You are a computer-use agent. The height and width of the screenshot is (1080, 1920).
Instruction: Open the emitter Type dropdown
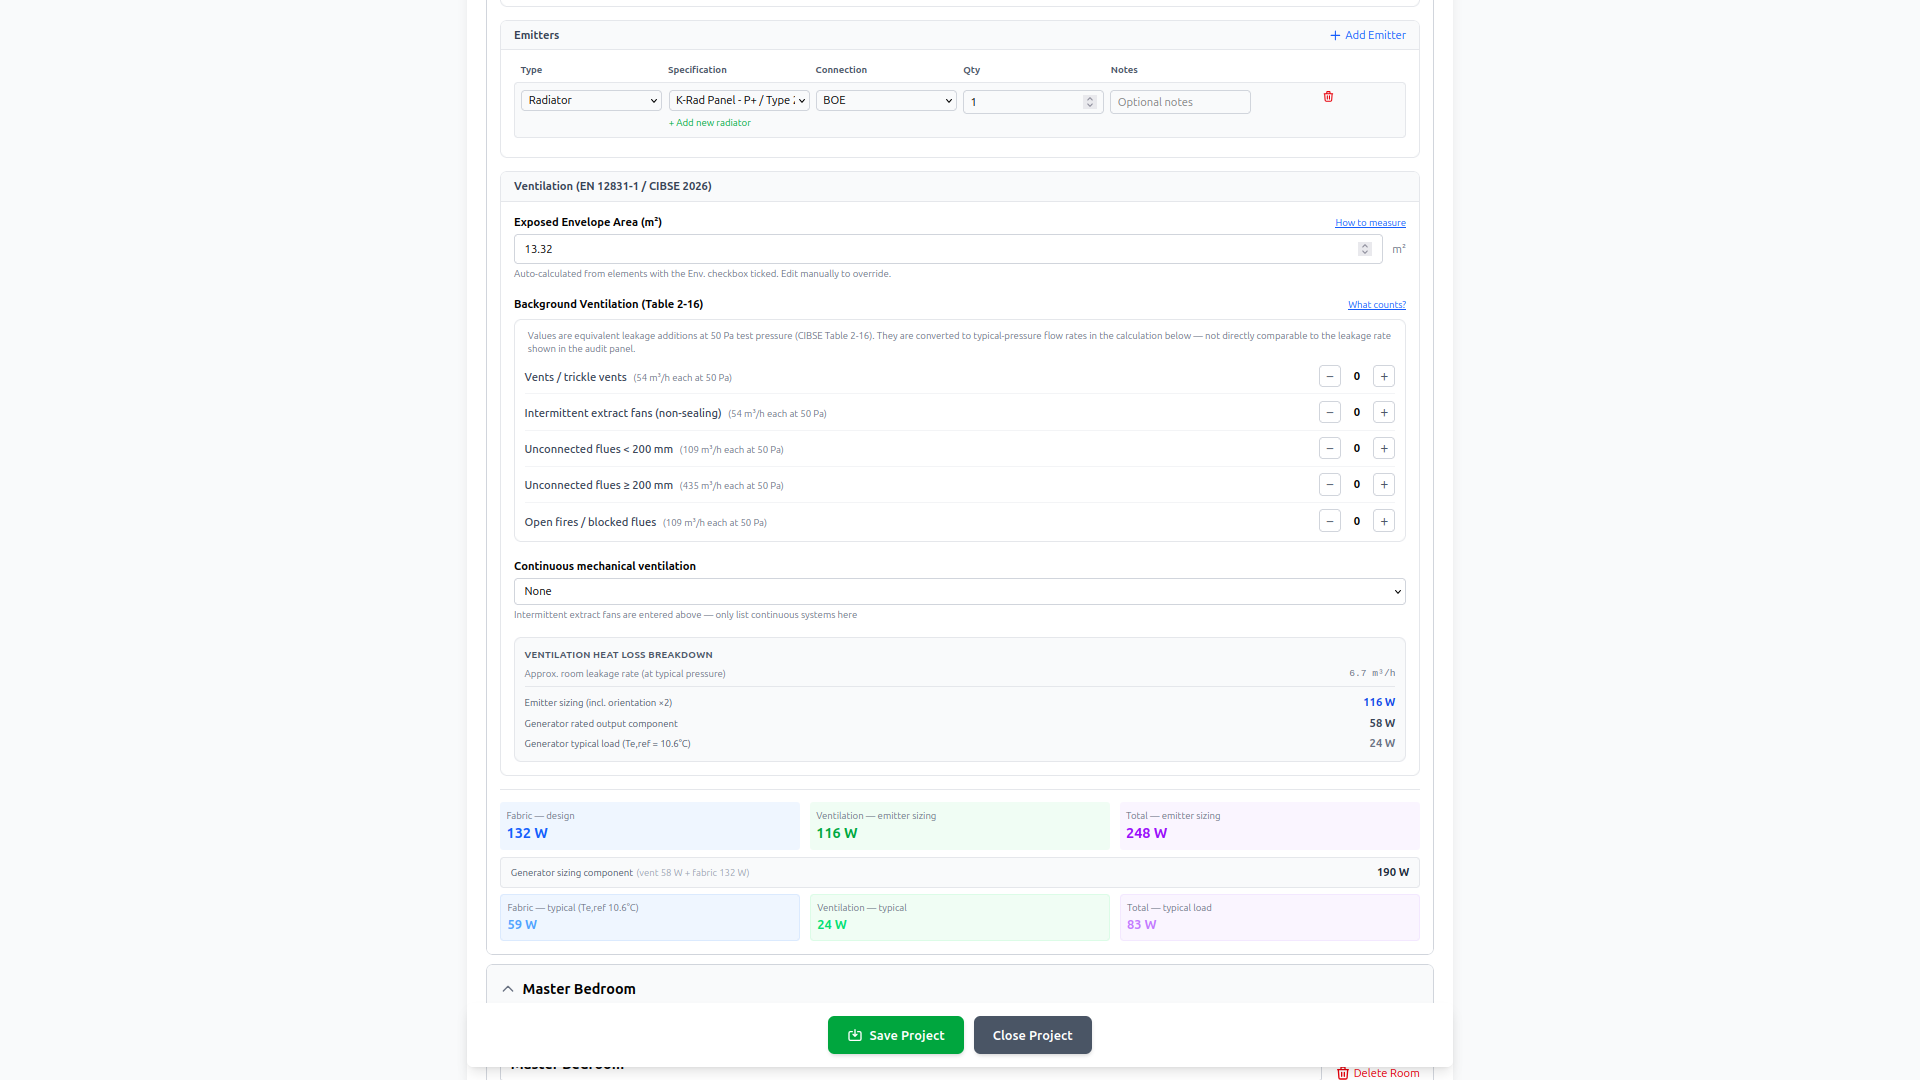(x=591, y=101)
